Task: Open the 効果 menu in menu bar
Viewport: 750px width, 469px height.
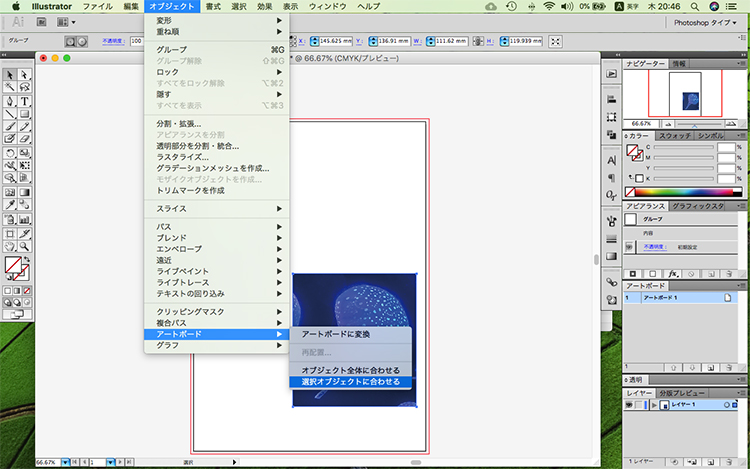Action: click(263, 6)
